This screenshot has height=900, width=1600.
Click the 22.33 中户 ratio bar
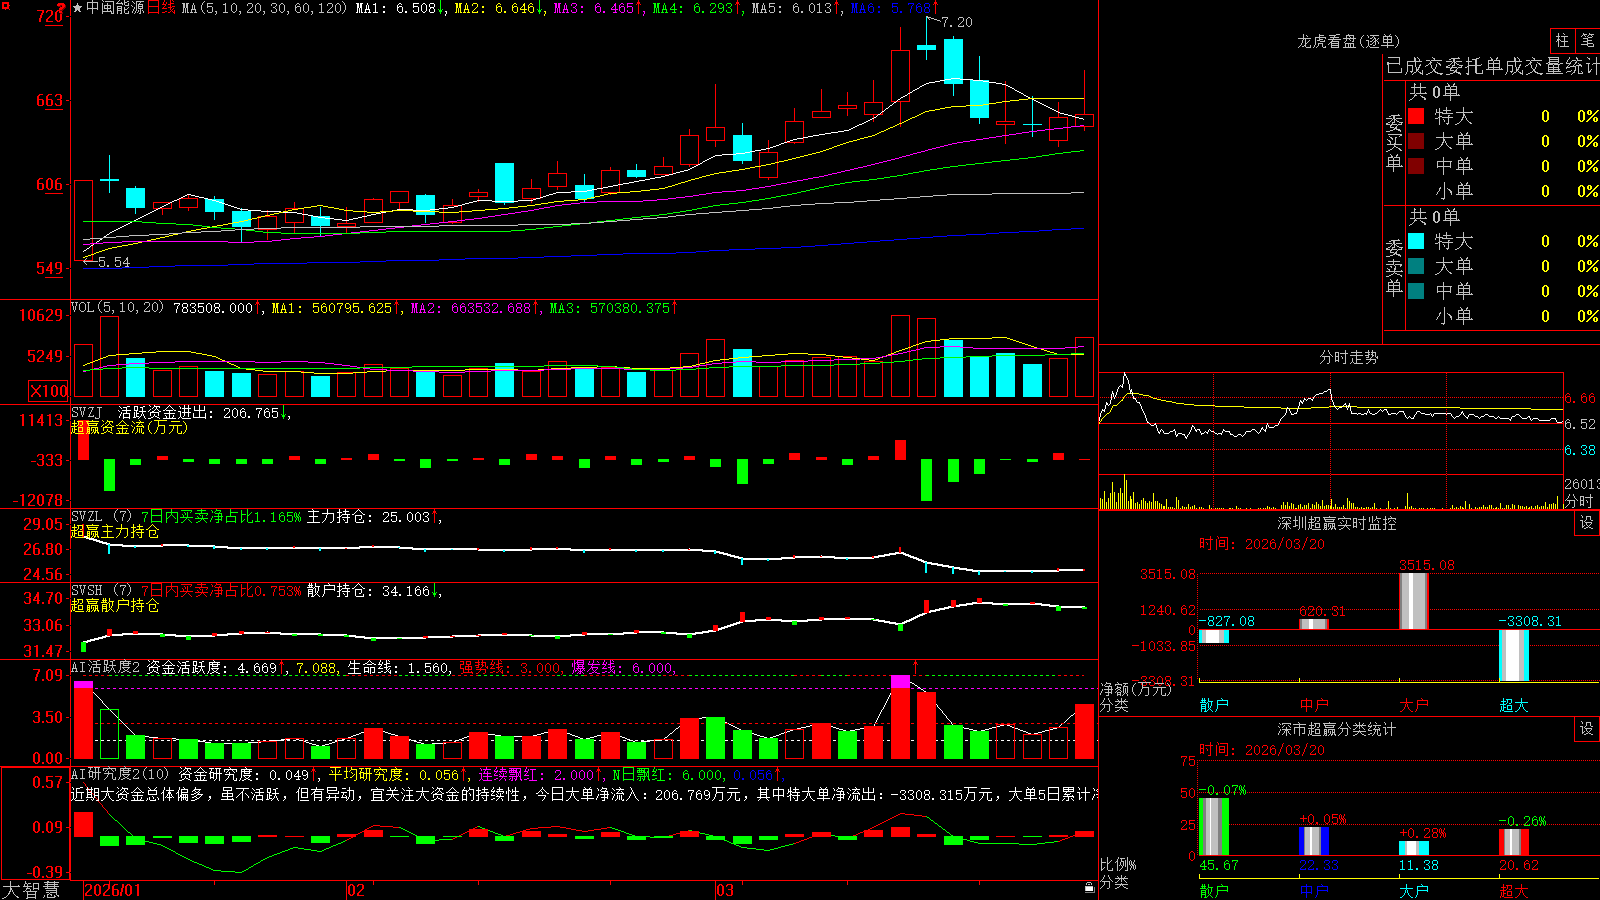pyautogui.click(x=1313, y=841)
